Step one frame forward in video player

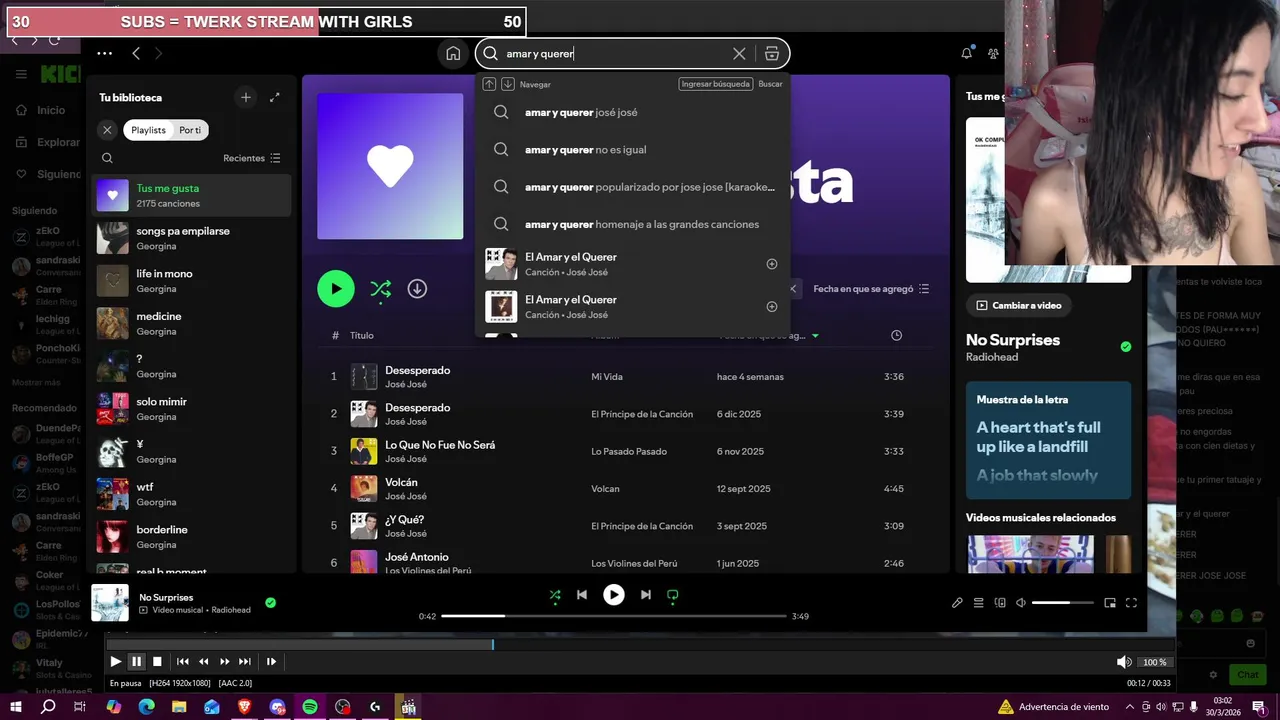coord(271,661)
